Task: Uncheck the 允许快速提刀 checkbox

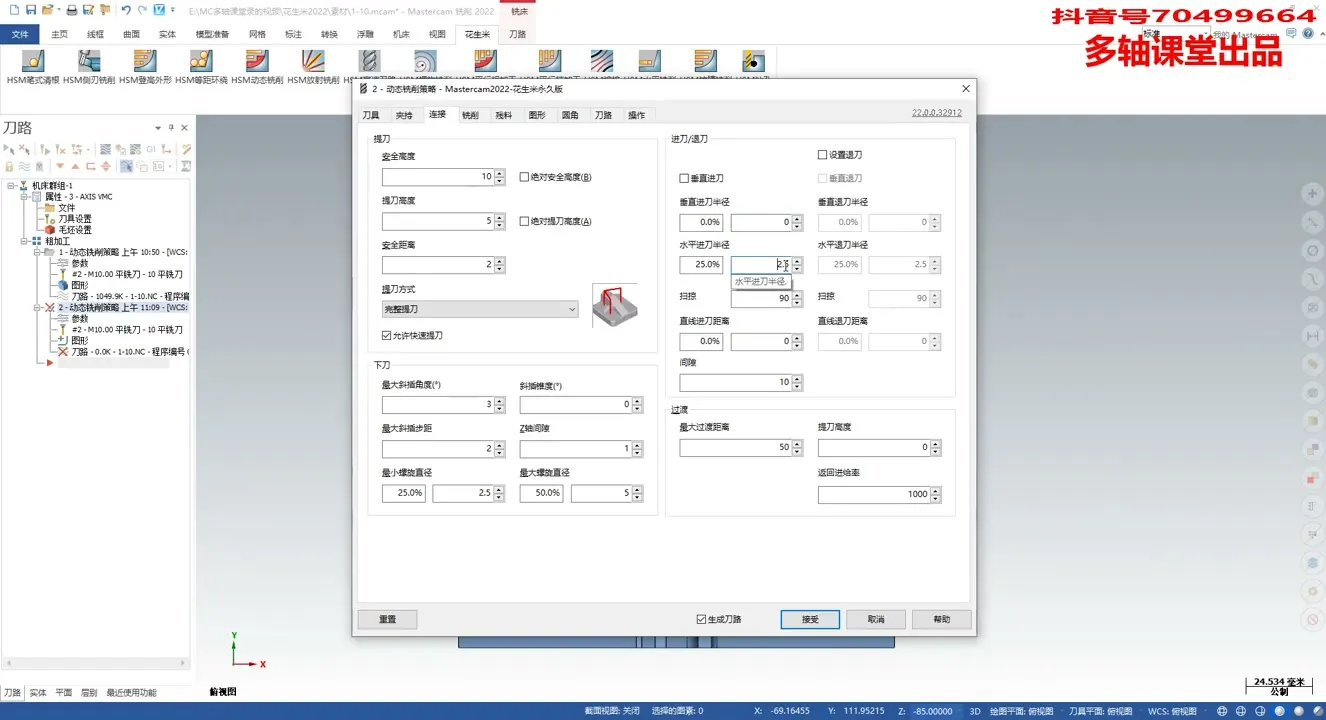Action: 387,336
